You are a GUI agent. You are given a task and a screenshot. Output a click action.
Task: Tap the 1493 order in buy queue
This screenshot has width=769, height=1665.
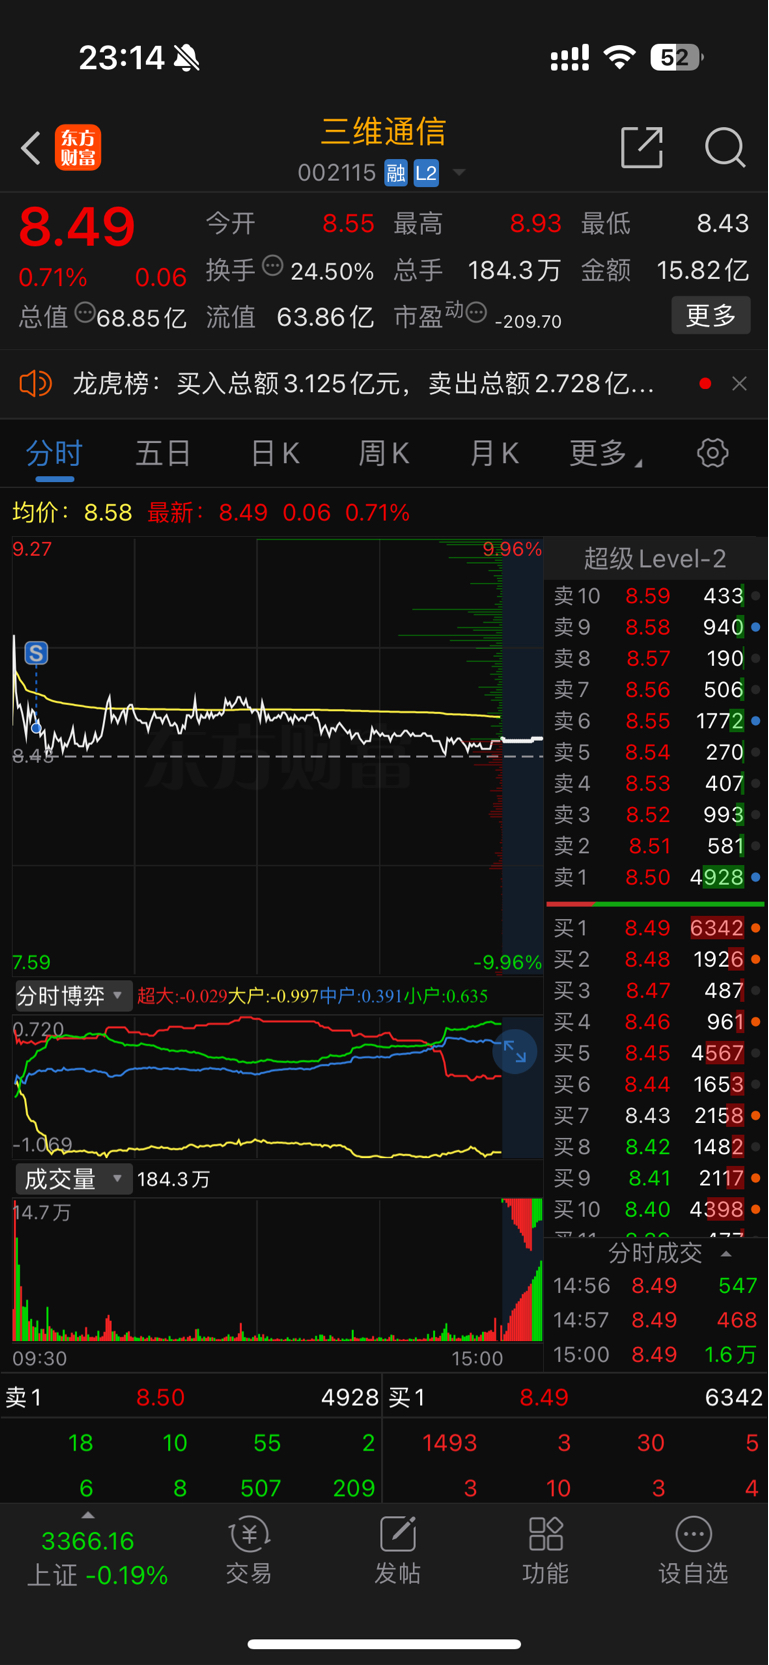(x=449, y=1443)
